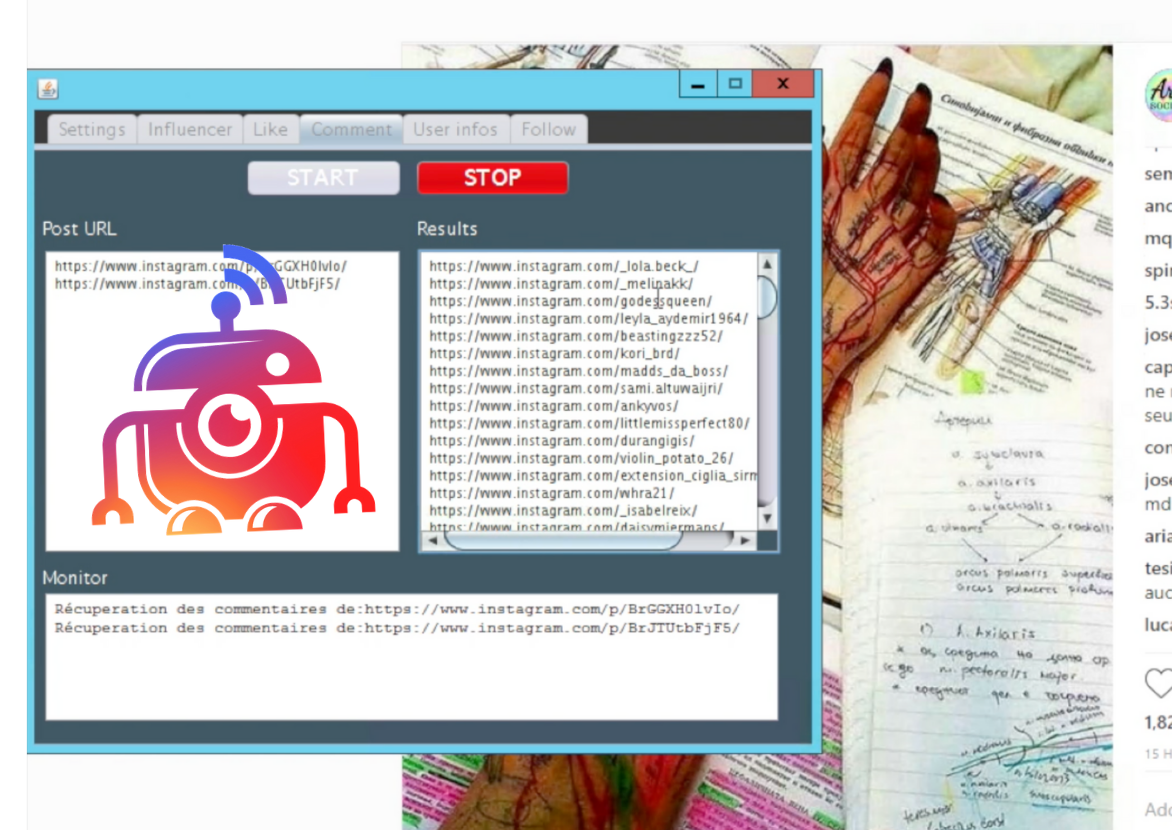Click the red STOP button
The width and height of the screenshot is (1172, 830).
[x=493, y=178]
